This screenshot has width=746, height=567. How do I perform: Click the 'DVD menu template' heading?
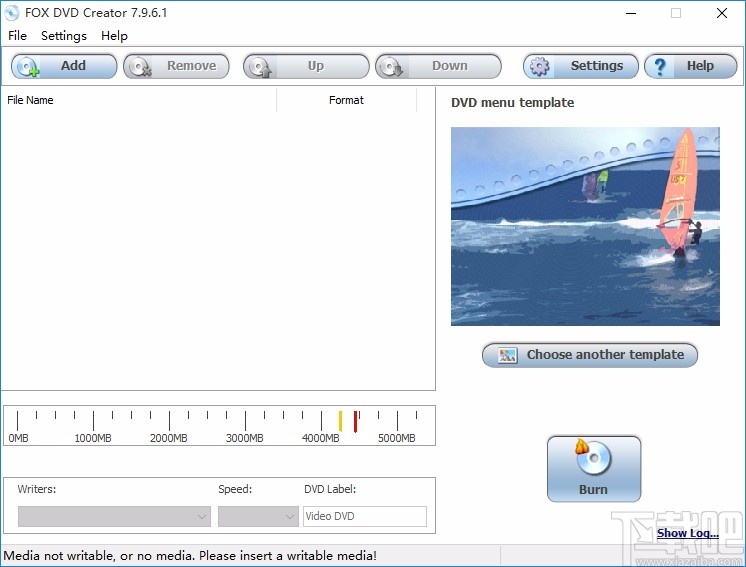pos(512,103)
